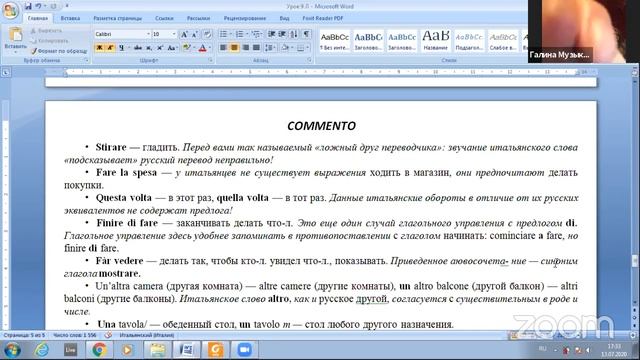The image size is (640, 360).
Task: Save the document with the floppy icon
Action: (x=28, y=6)
